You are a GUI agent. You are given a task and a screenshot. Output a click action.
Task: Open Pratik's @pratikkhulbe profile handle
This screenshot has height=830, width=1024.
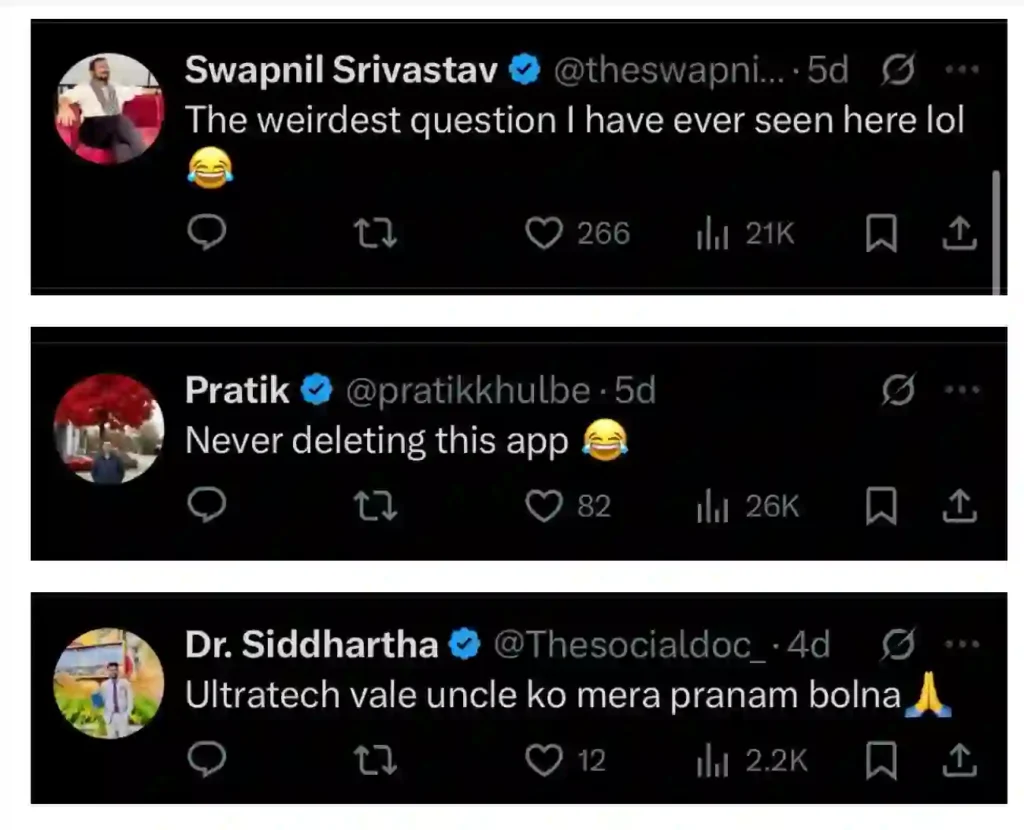pyautogui.click(x=468, y=391)
